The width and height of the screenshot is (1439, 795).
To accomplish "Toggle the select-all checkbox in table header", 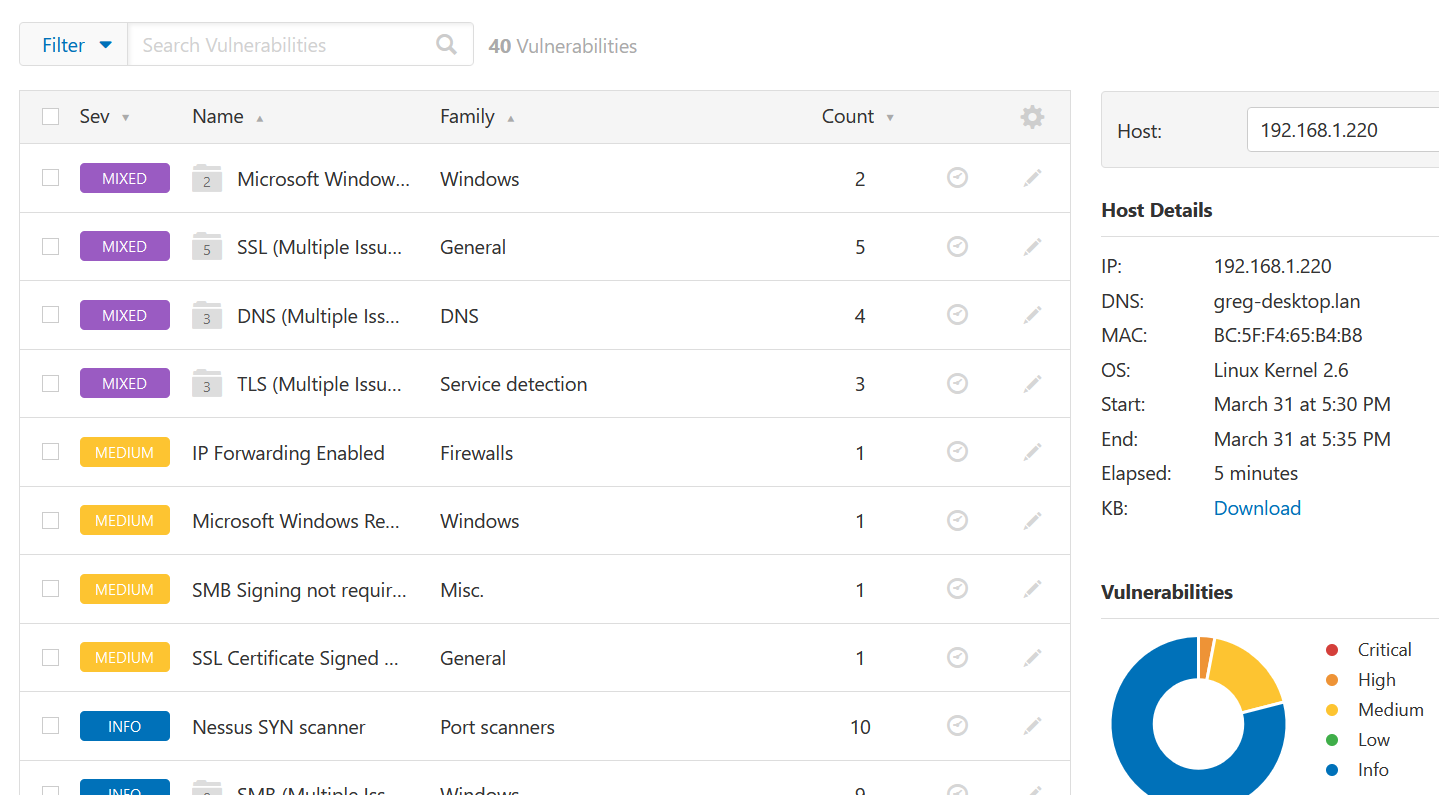I will tap(51, 117).
